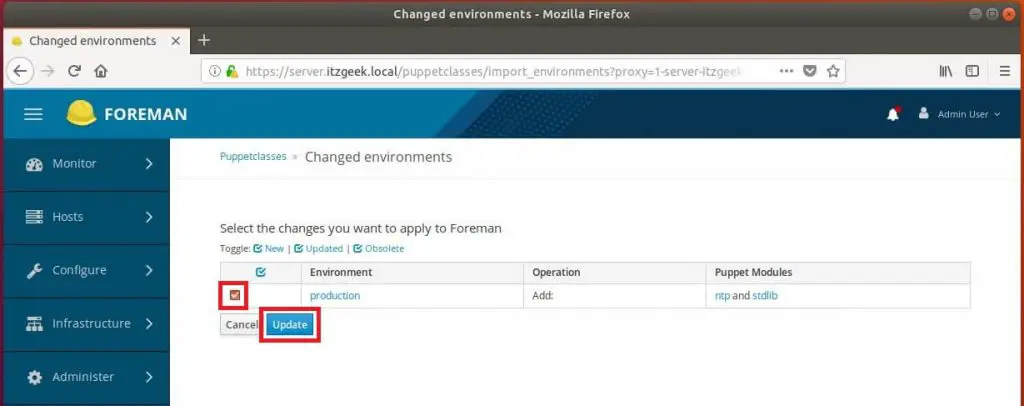1024x406 pixels.
Task: Save the page to Pocket
Action: pyautogui.click(x=810, y=71)
